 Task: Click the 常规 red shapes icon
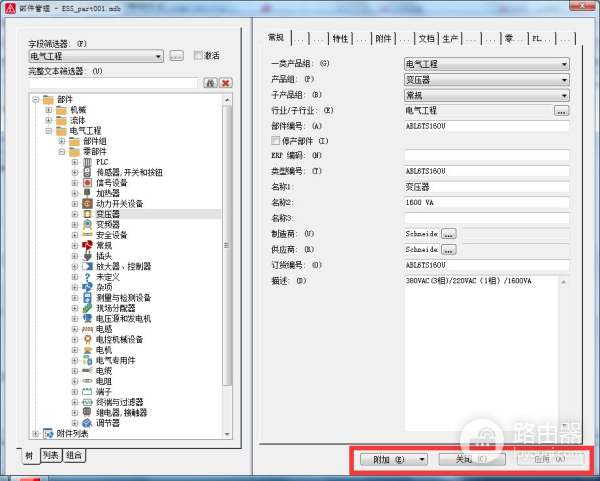point(87,245)
